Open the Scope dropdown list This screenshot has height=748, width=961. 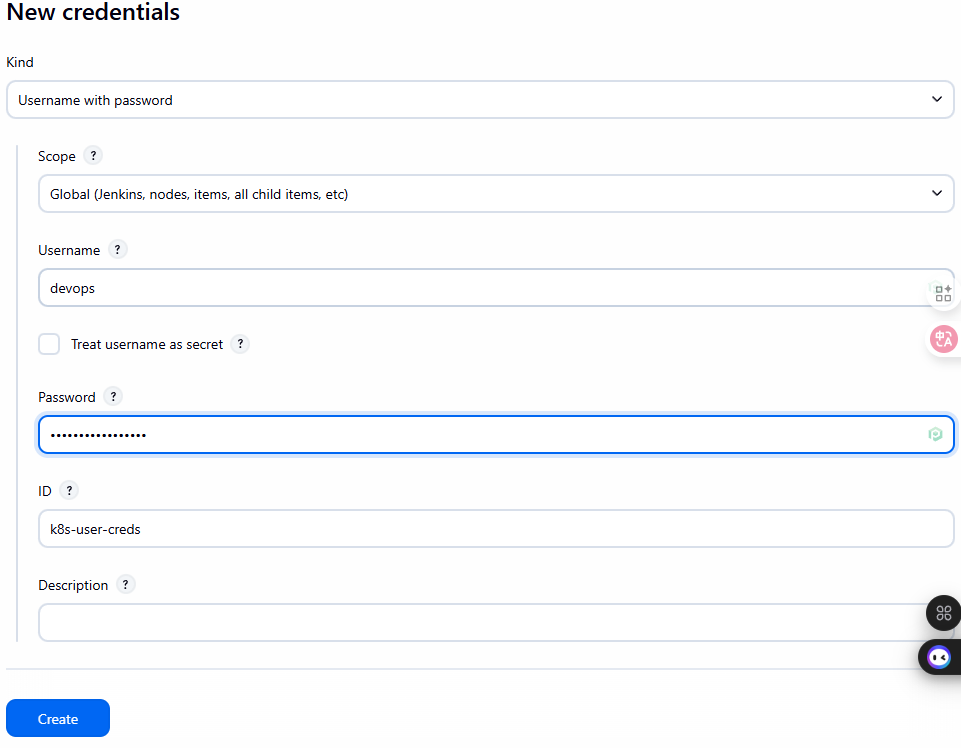[x=495, y=194]
